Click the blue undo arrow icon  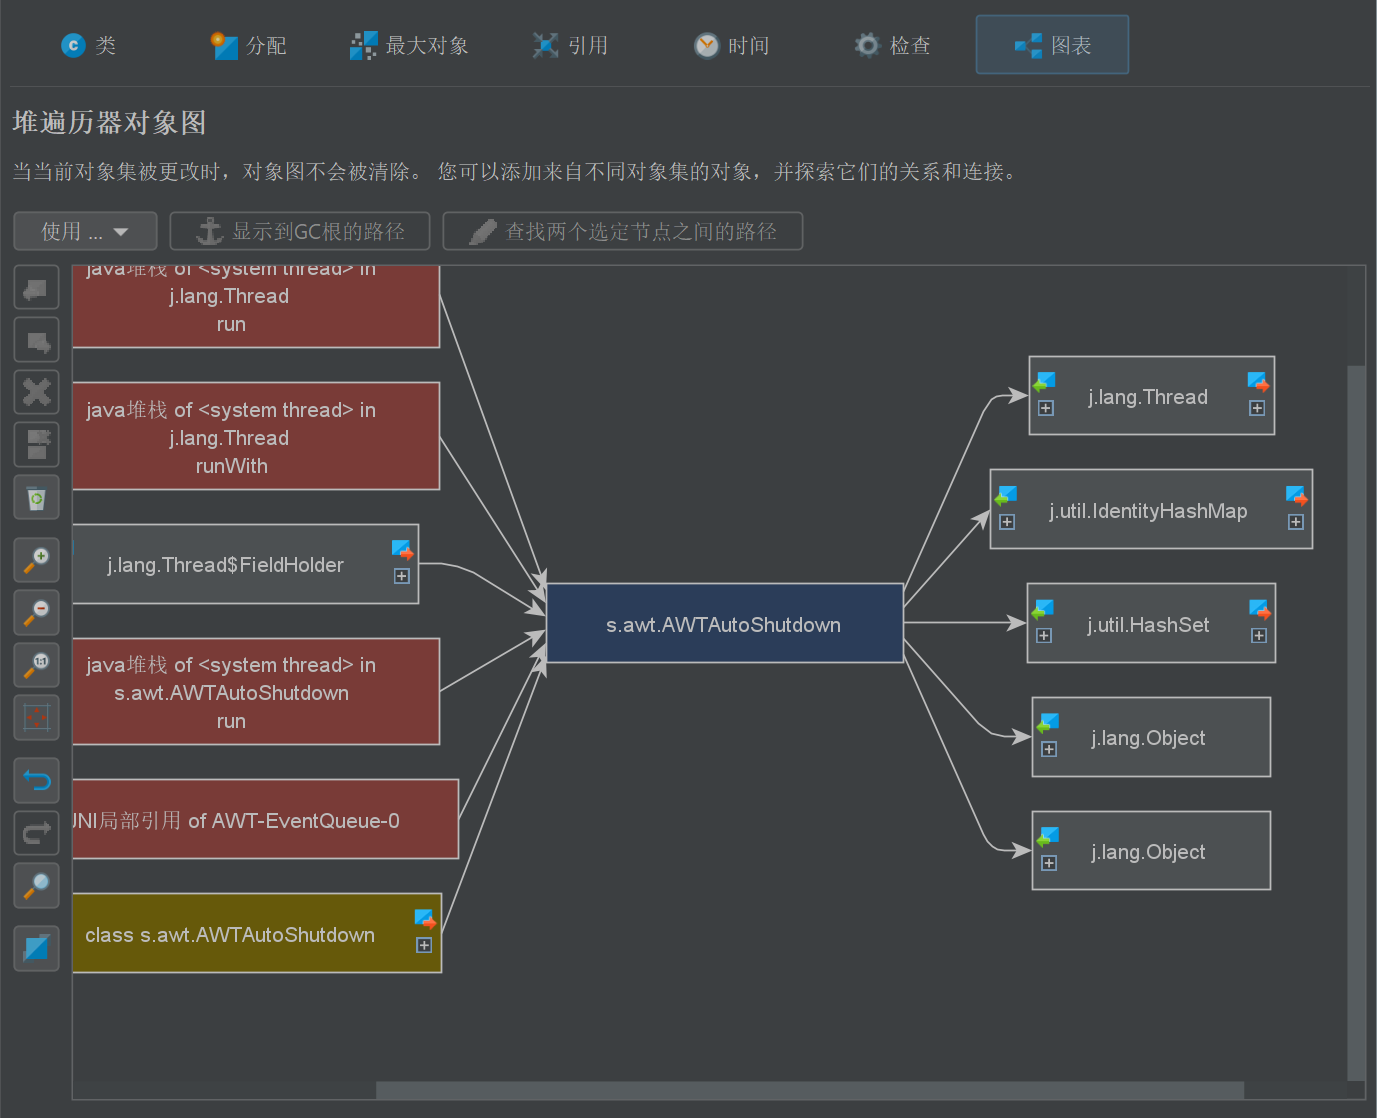click(x=36, y=780)
